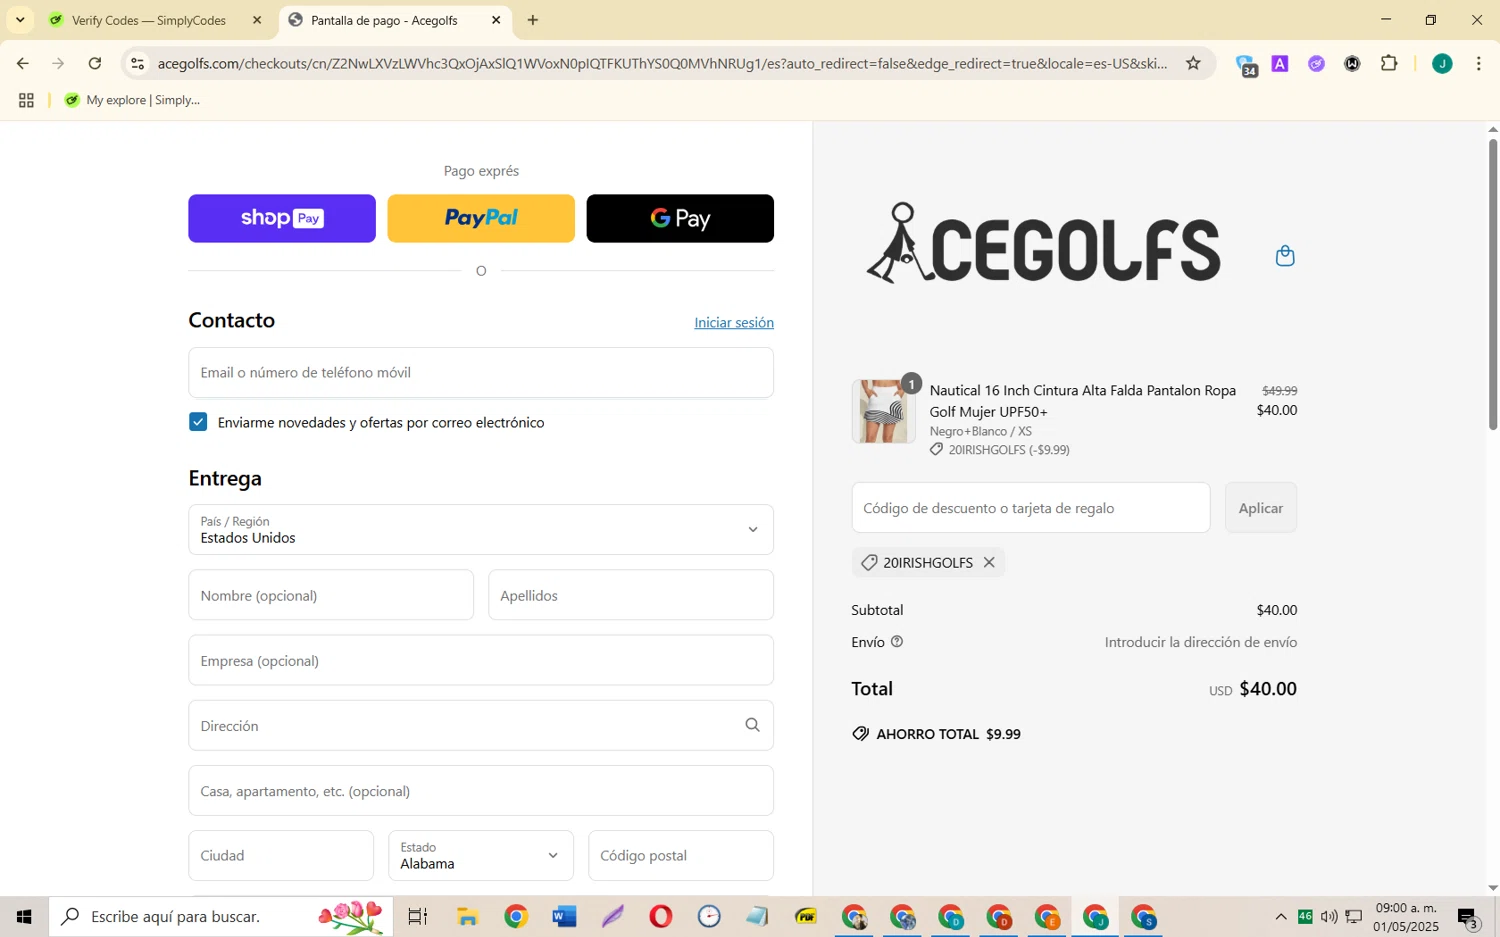The height and width of the screenshot is (937, 1500).
Task: Switch to the Verify Codes SimplyCodes tab
Action: click(148, 20)
